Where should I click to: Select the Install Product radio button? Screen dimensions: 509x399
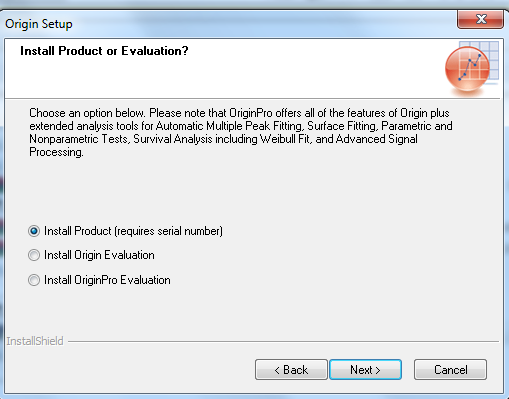(34, 231)
